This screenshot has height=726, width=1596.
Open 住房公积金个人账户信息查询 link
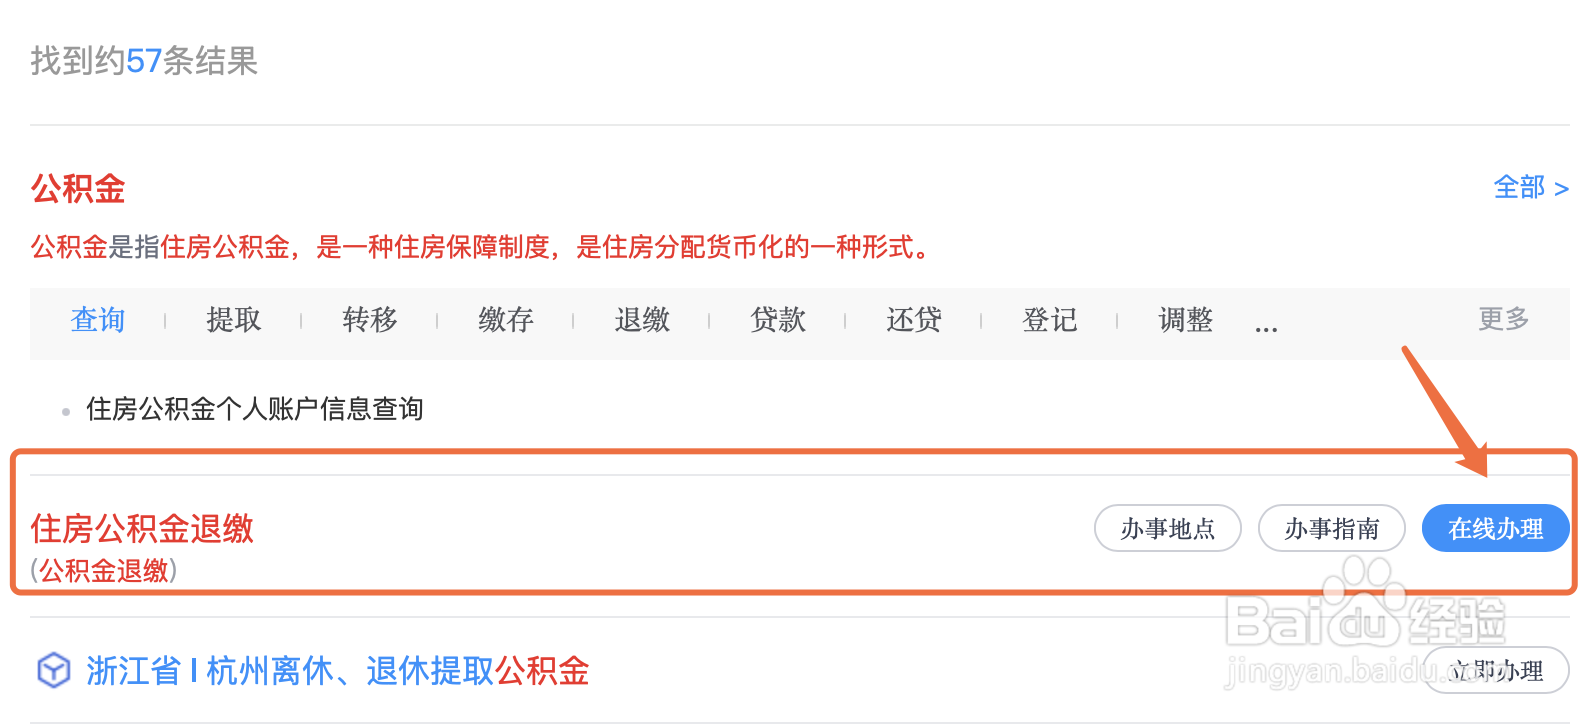pyautogui.click(x=255, y=409)
